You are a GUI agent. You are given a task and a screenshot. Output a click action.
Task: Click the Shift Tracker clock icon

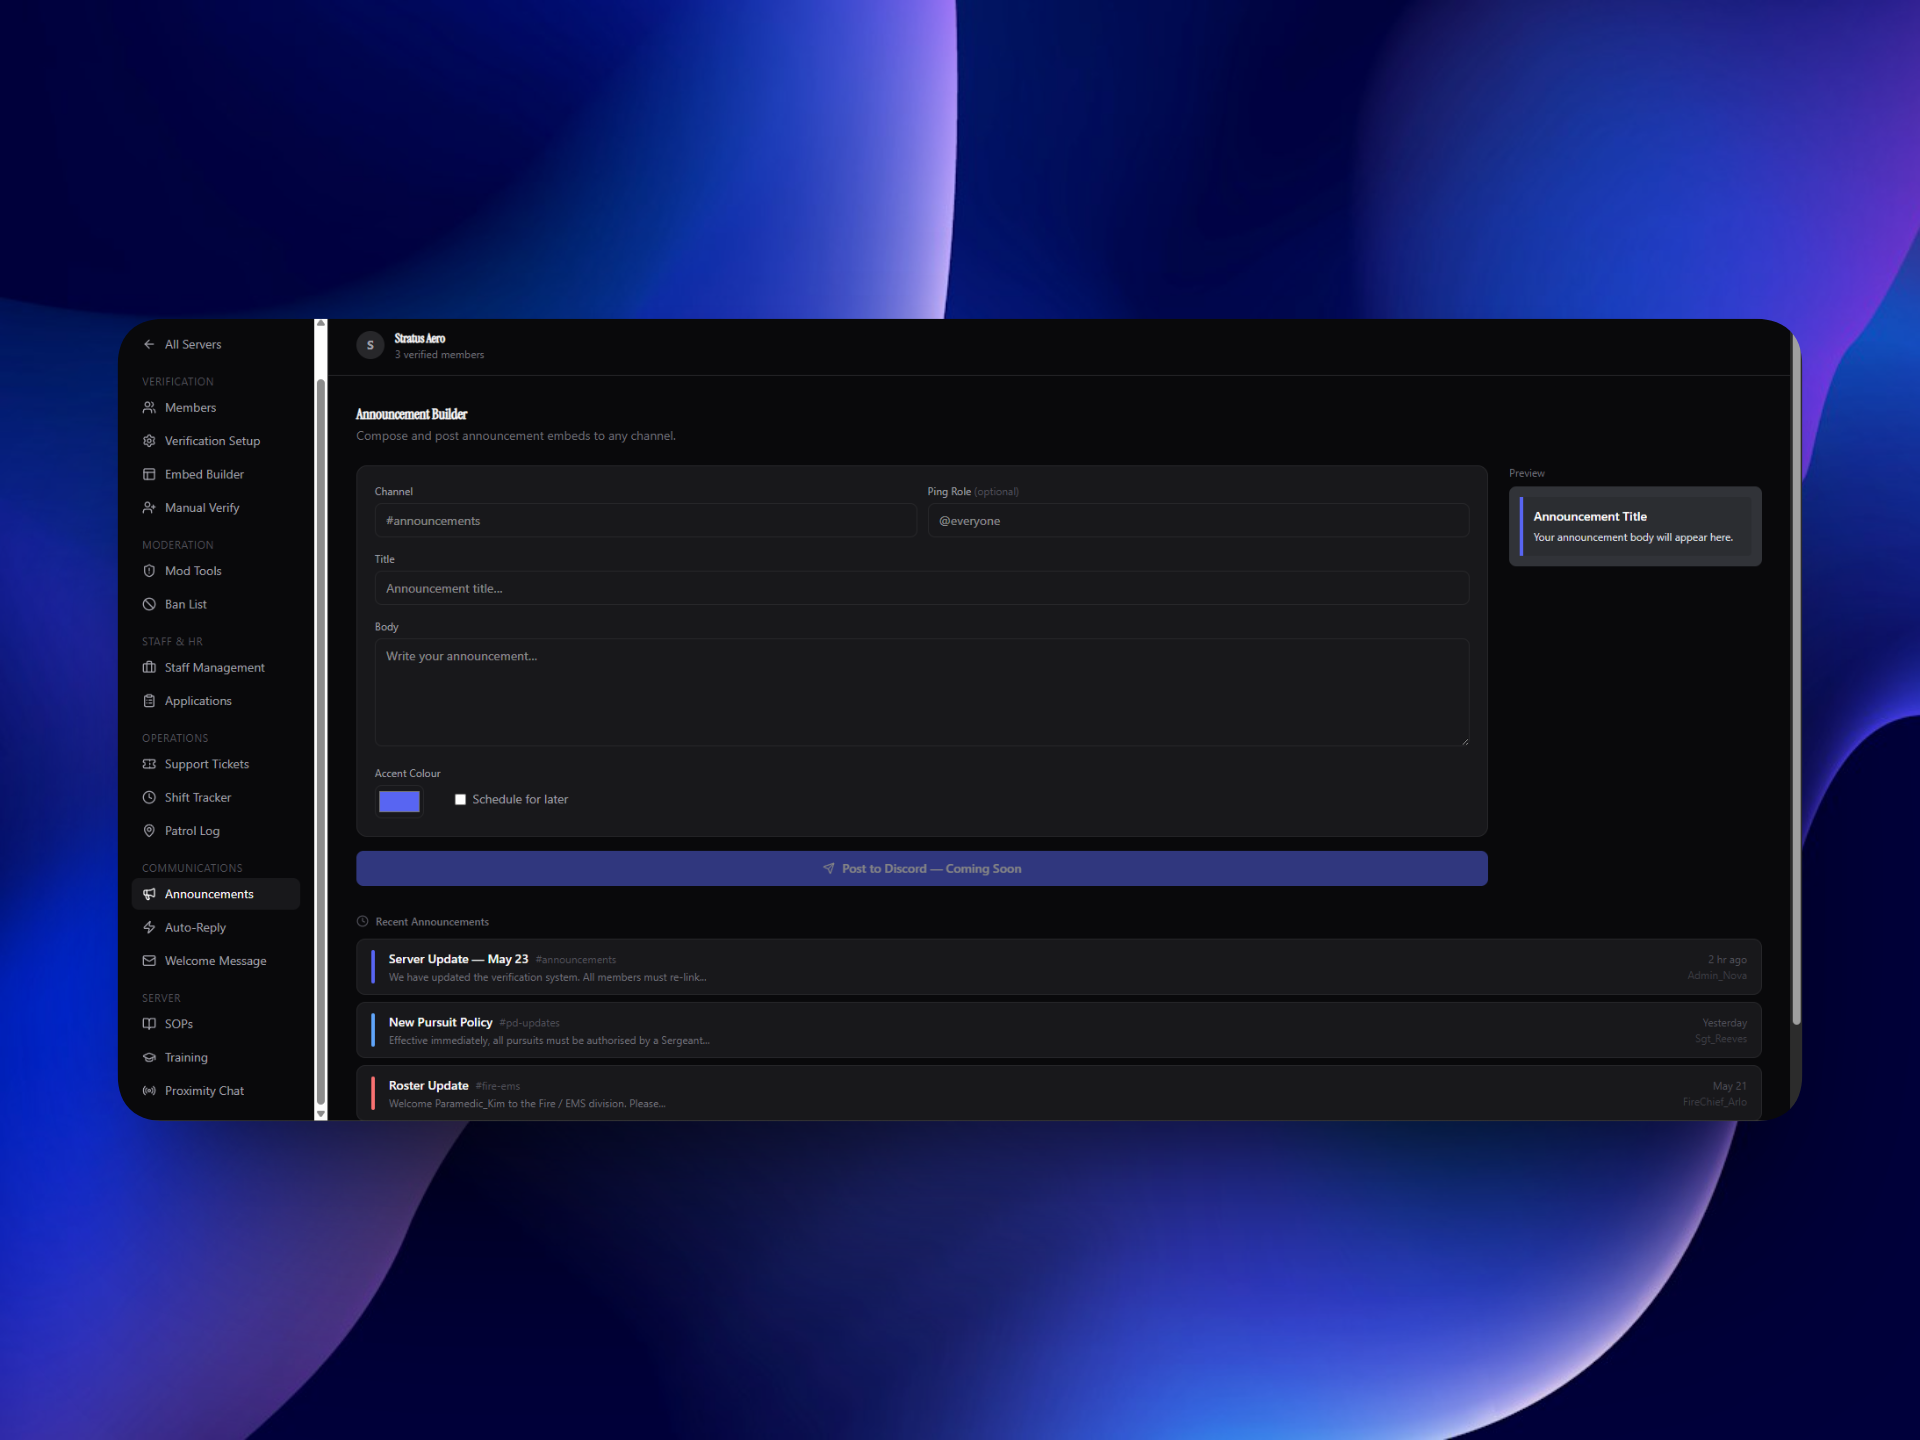click(x=149, y=798)
